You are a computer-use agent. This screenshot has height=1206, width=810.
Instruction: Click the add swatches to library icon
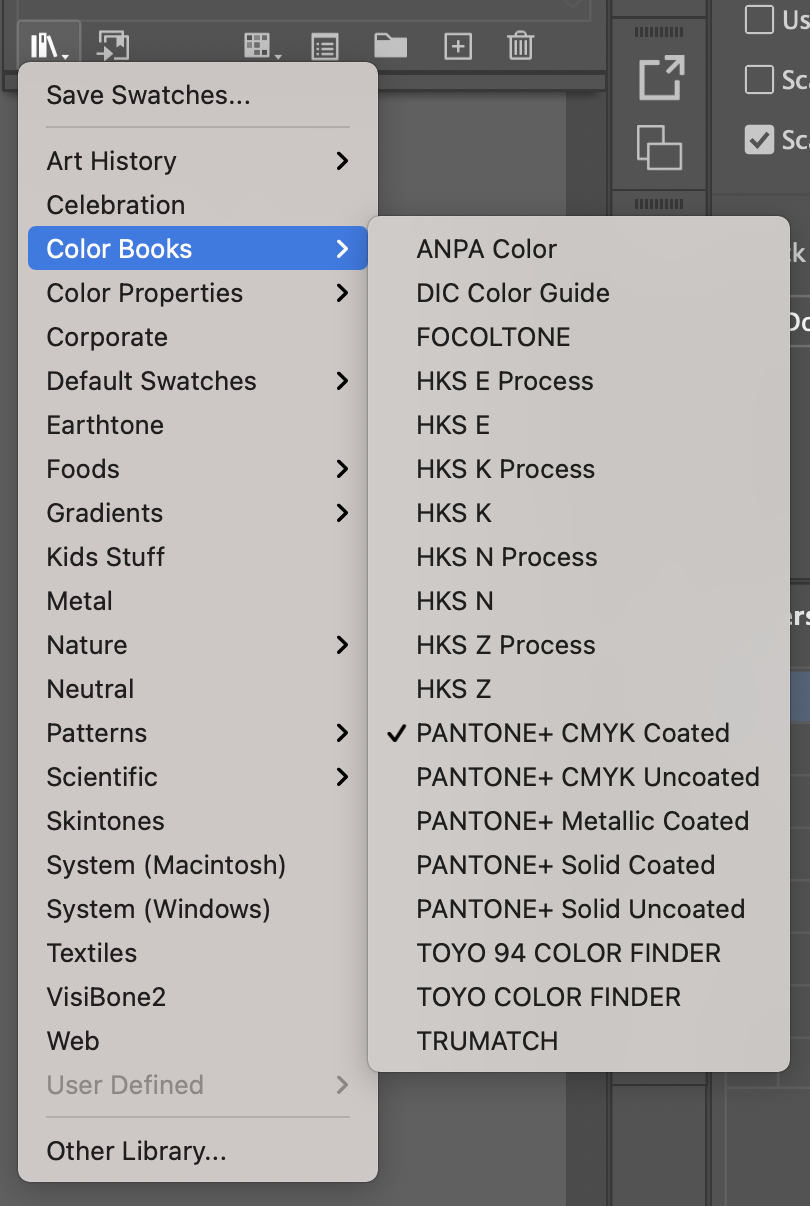pyautogui.click(x=113, y=46)
